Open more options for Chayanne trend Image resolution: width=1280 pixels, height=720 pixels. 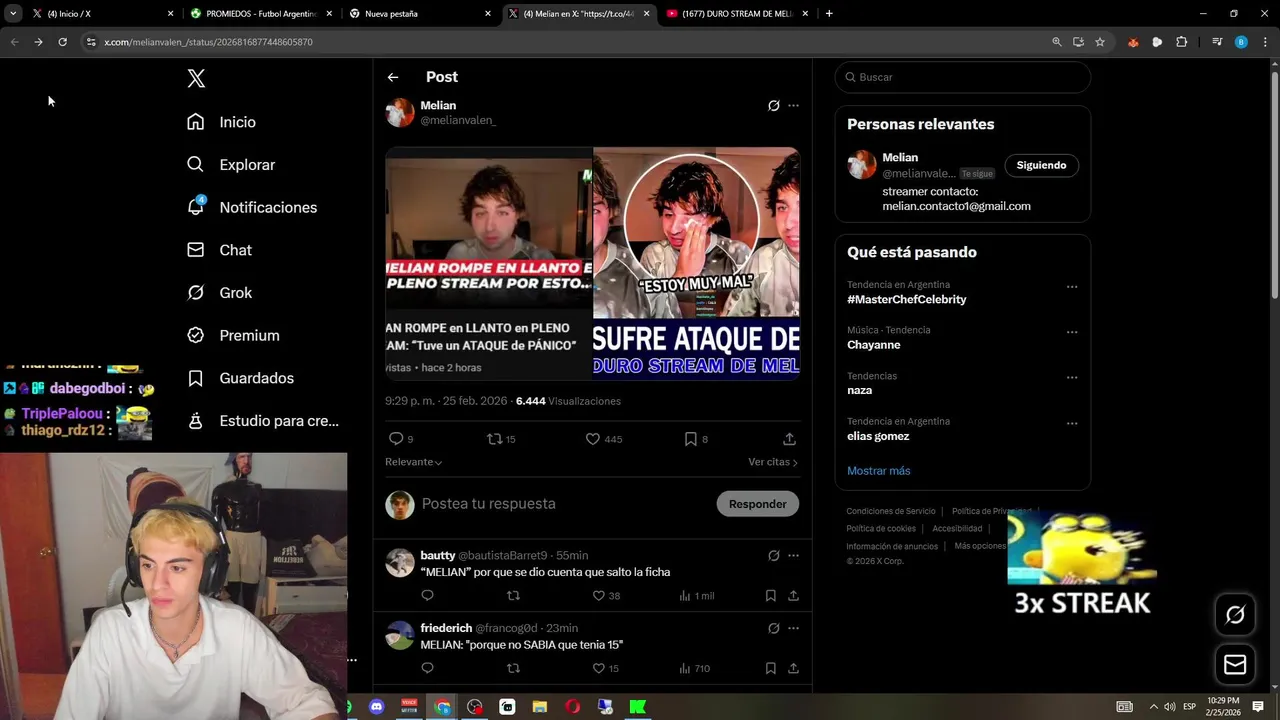(x=1072, y=332)
